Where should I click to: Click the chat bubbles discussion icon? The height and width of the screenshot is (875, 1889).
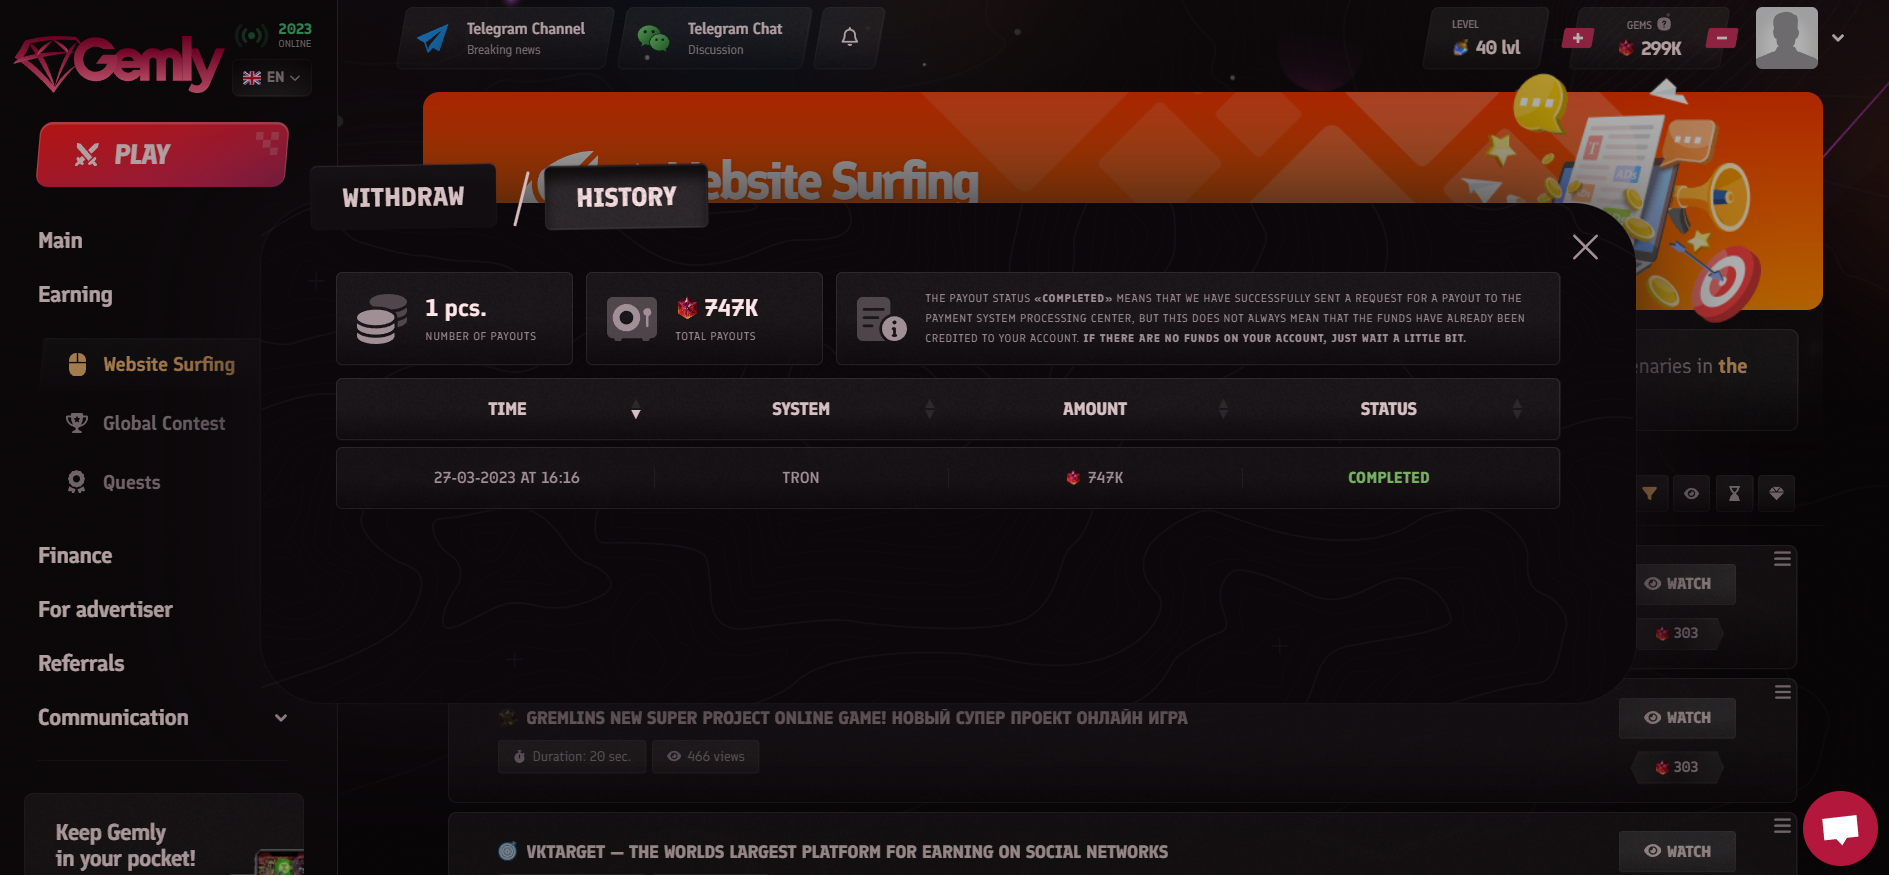click(x=653, y=38)
